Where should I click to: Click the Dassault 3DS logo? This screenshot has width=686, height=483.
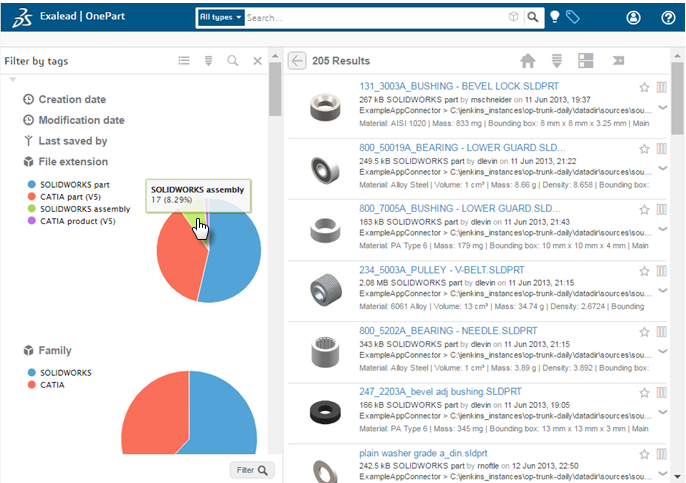click(x=22, y=18)
